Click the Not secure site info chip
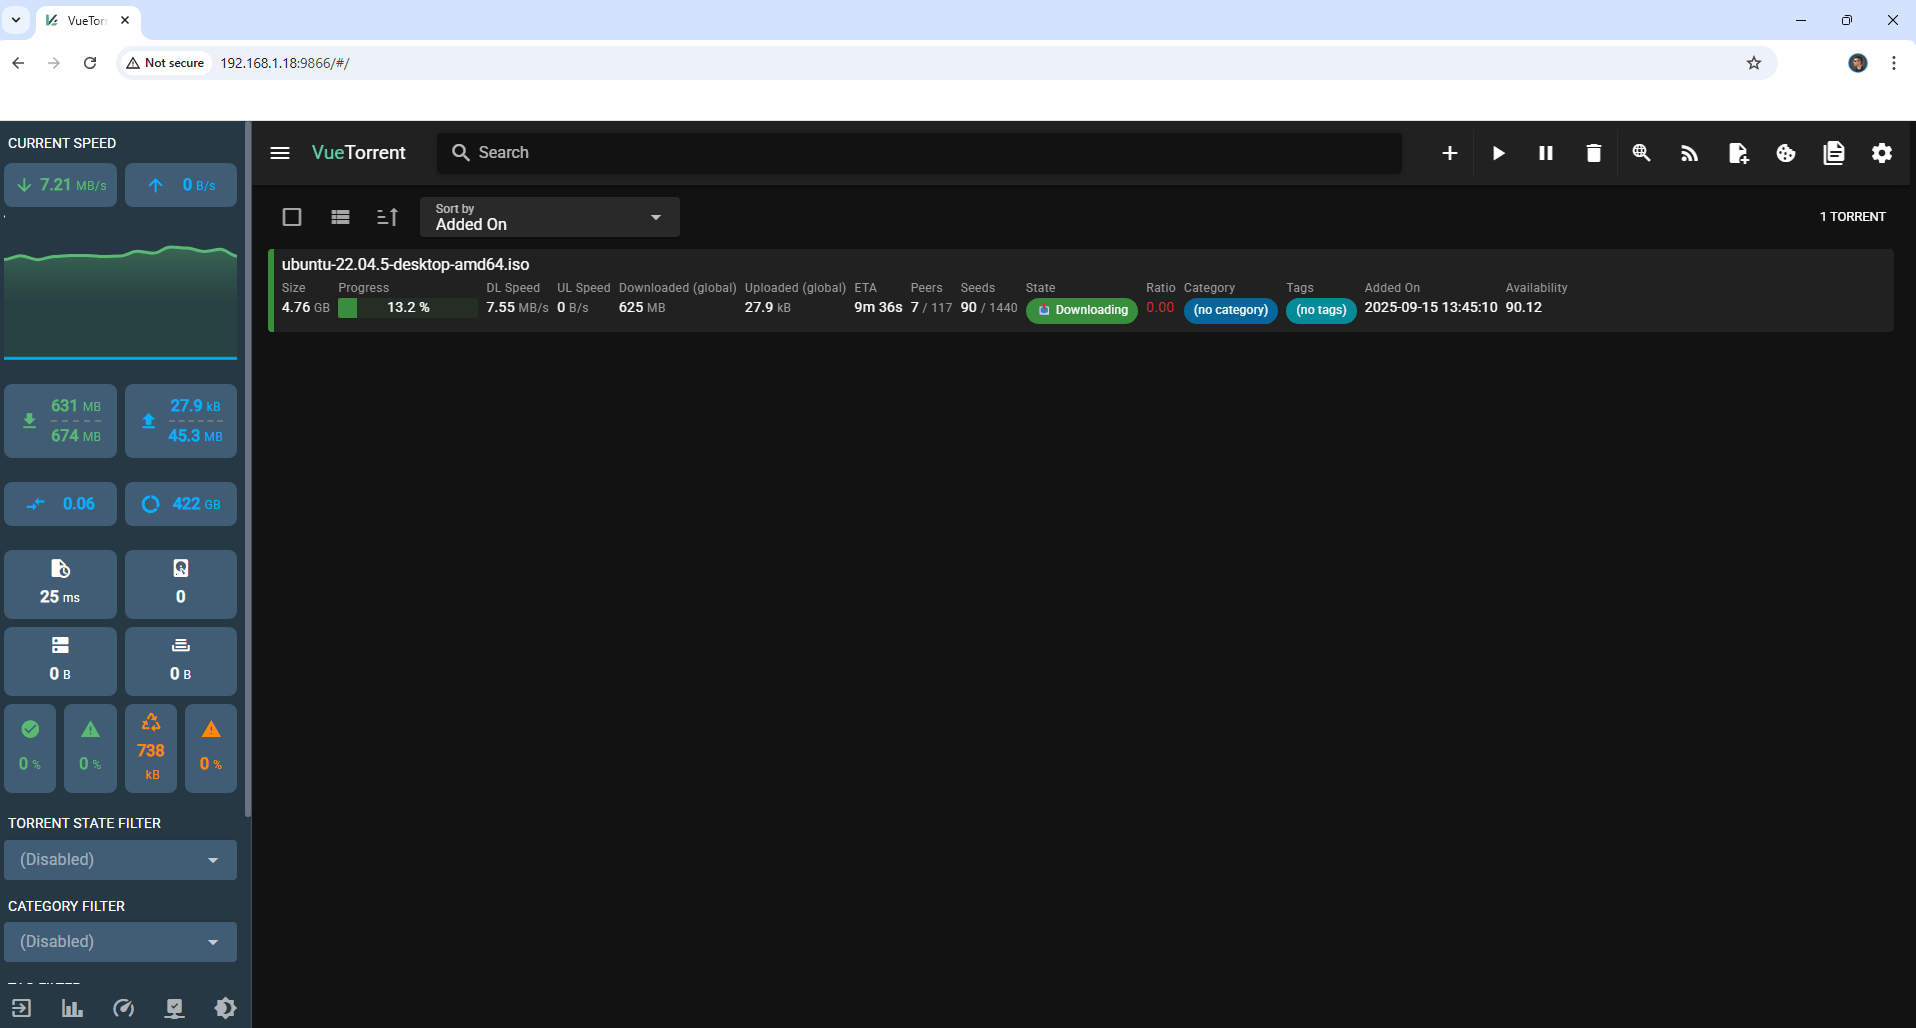1916x1028 pixels. (166, 63)
